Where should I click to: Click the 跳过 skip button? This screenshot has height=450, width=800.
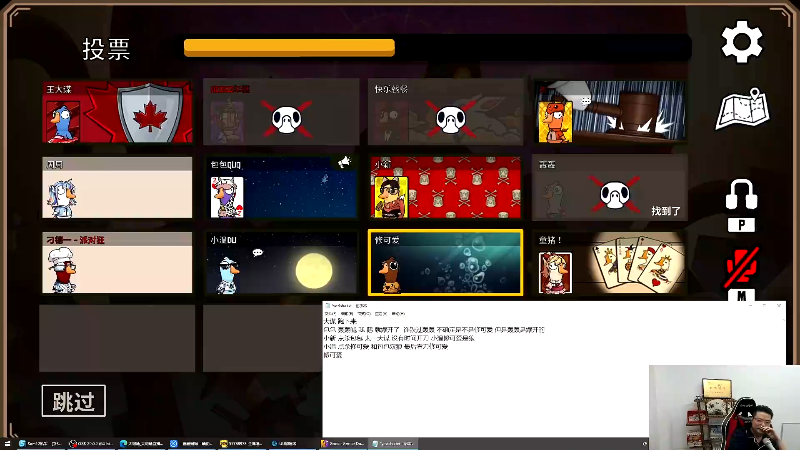coord(74,401)
